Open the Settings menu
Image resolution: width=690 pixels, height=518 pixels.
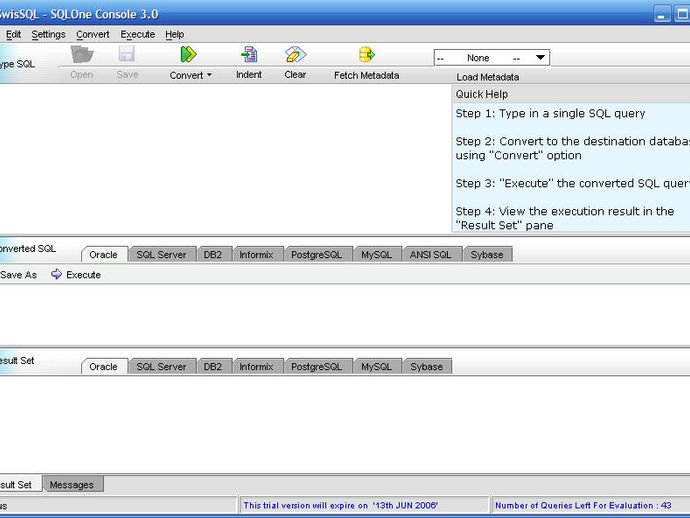click(x=48, y=34)
